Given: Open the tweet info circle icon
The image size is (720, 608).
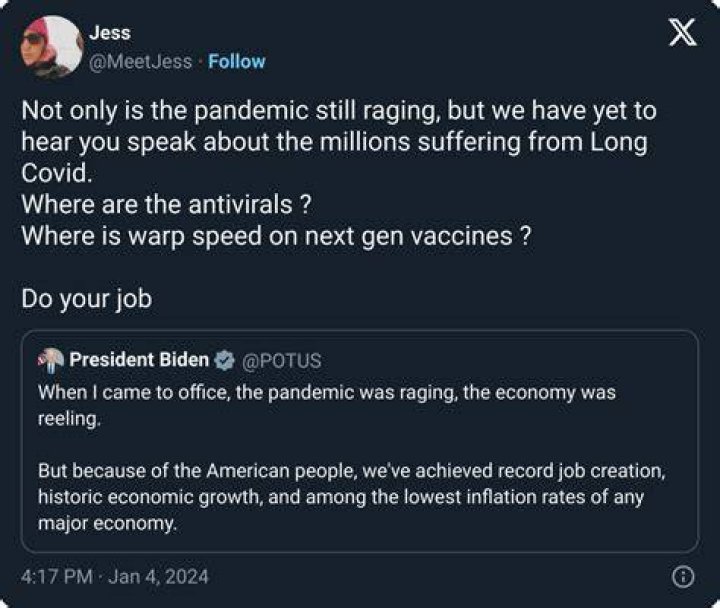Looking at the screenshot, I should click(683, 577).
